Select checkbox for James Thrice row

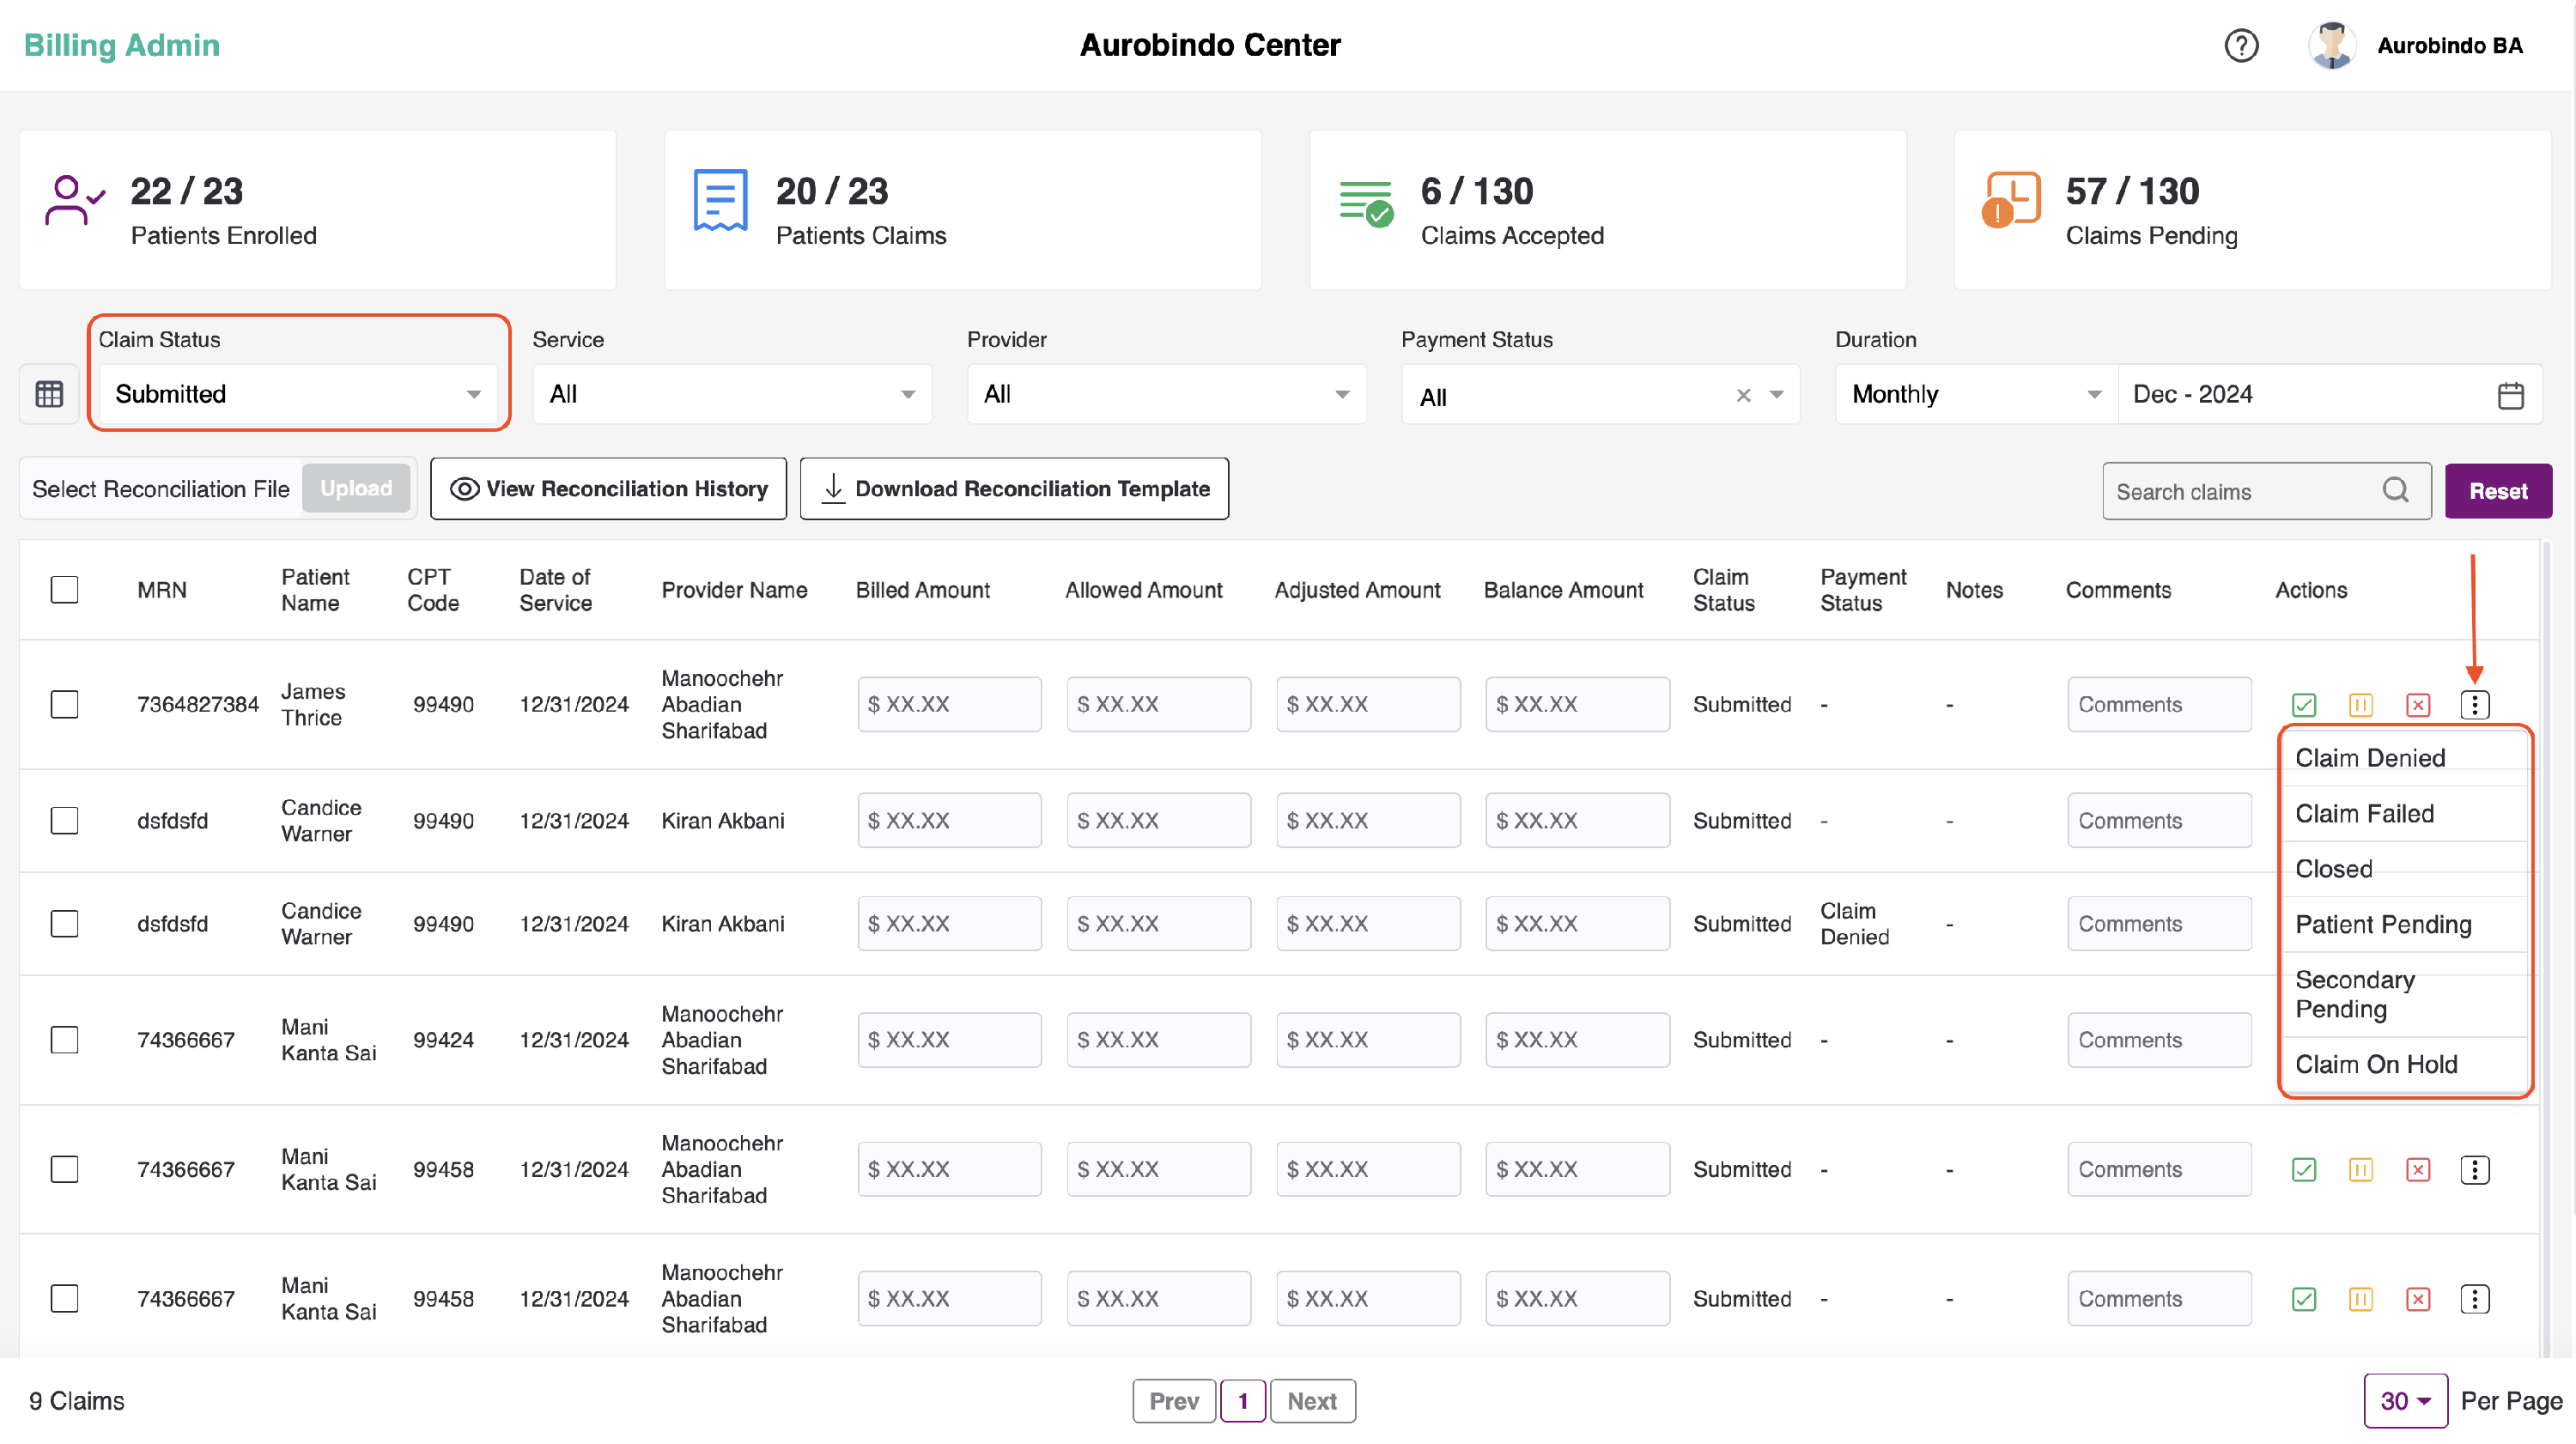click(x=65, y=705)
